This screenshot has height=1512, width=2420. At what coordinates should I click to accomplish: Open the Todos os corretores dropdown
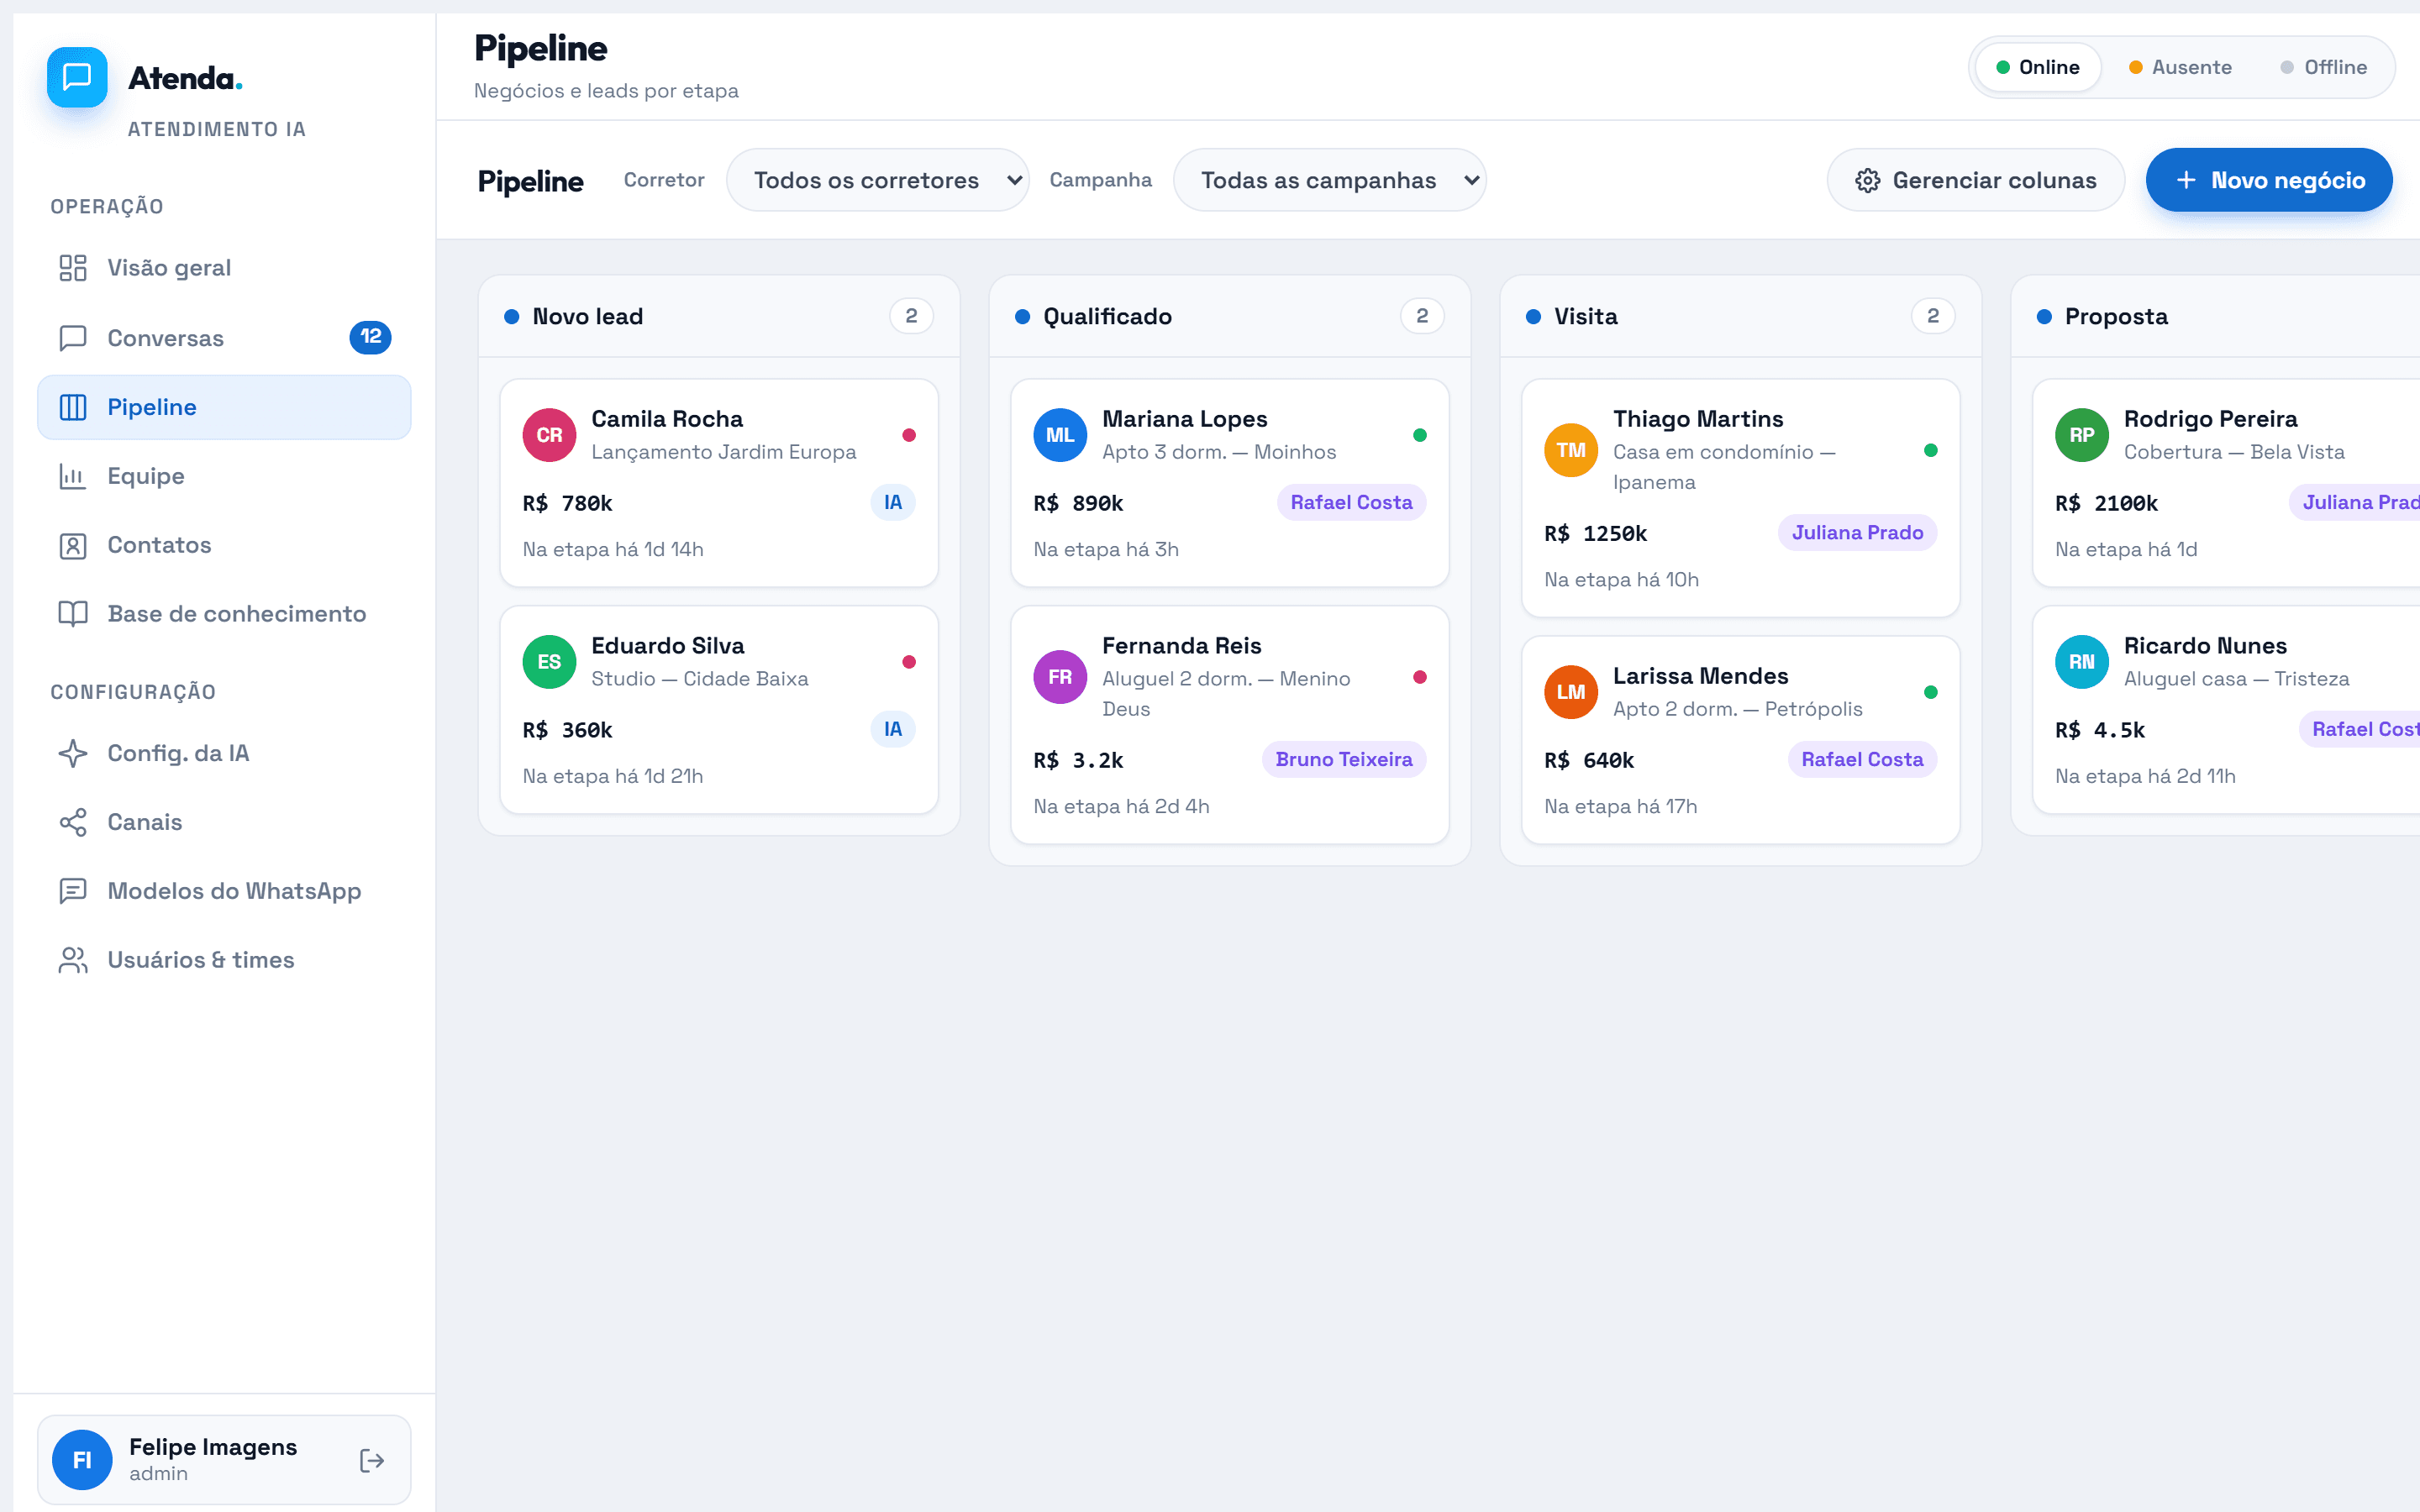coord(877,180)
